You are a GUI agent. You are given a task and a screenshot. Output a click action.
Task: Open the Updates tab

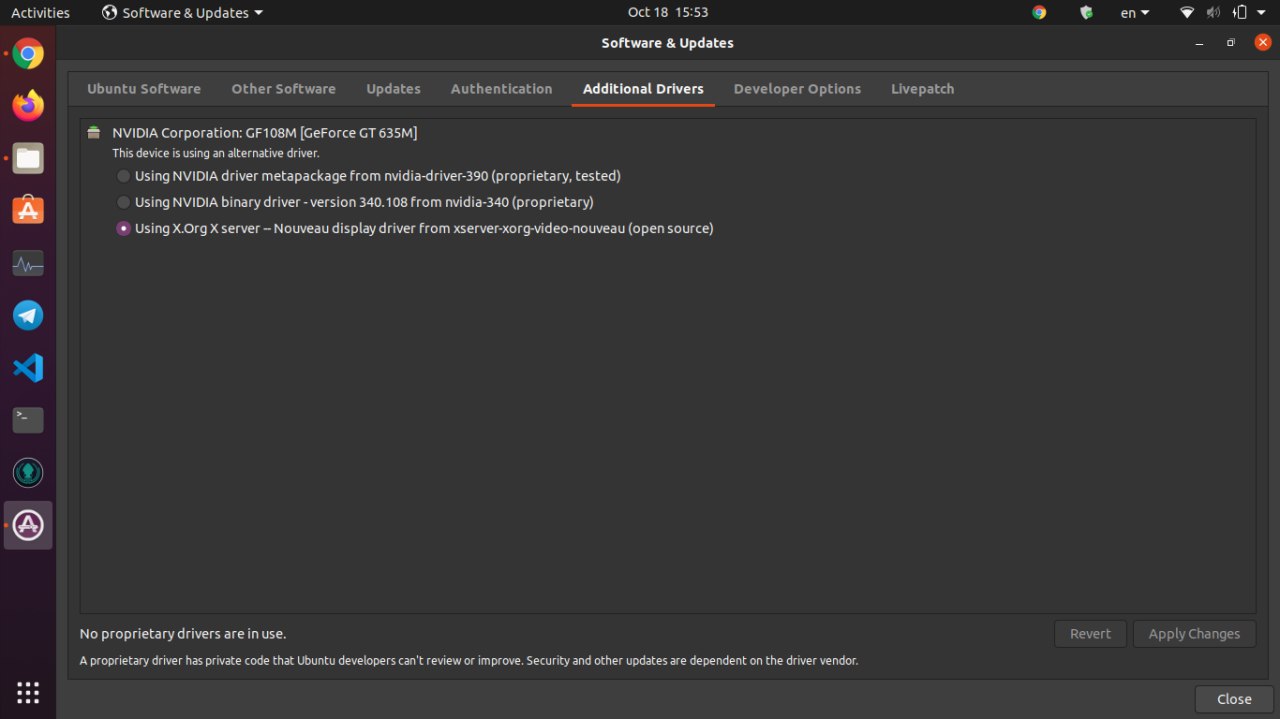coord(393,89)
